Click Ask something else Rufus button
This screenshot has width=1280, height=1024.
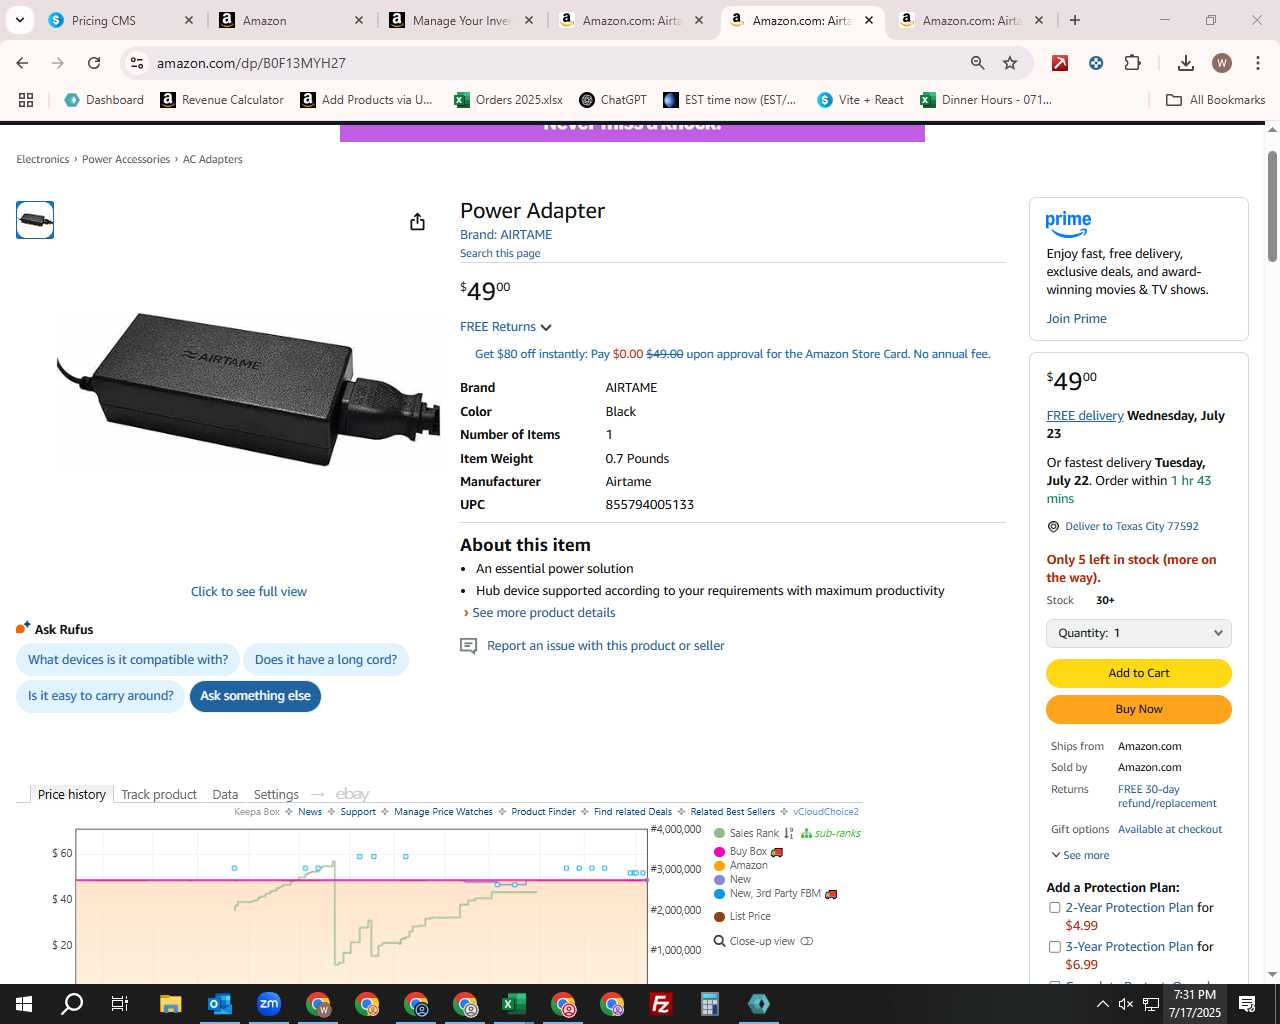click(255, 696)
